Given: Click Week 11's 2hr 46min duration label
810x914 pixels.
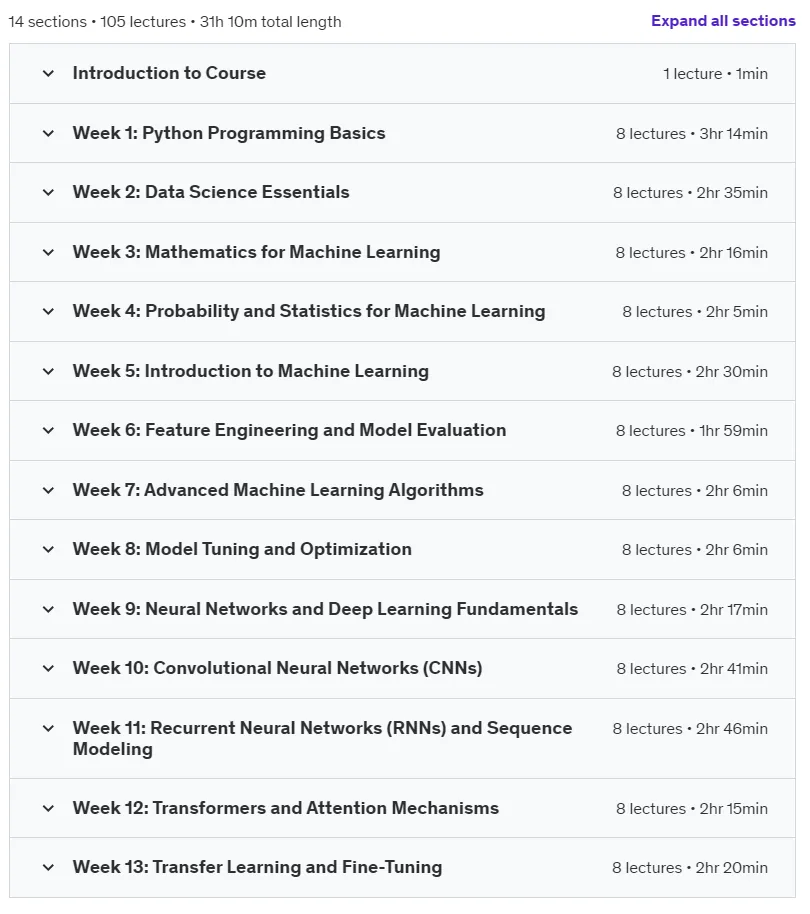Looking at the screenshot, I should coord(732,729).
